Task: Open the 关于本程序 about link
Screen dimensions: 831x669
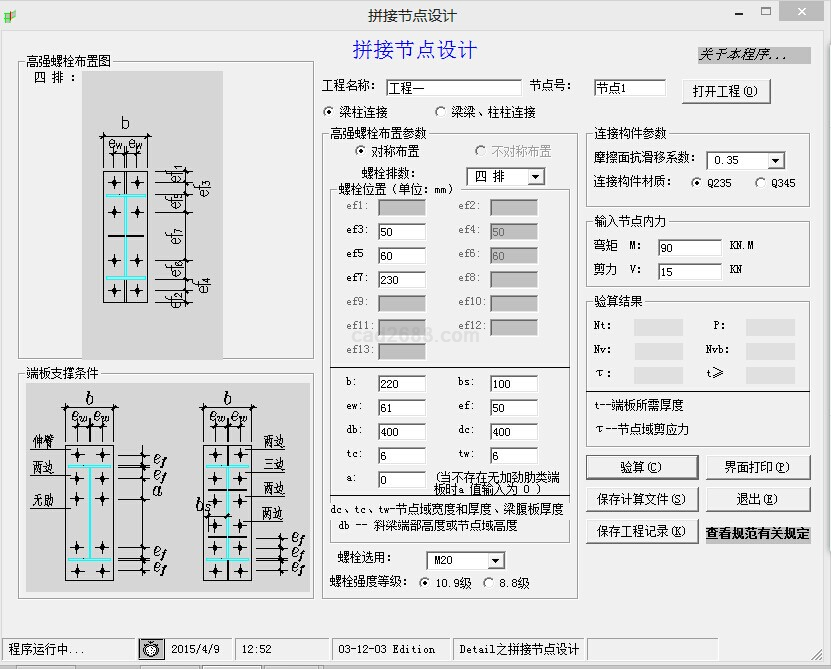Action: 753,55
